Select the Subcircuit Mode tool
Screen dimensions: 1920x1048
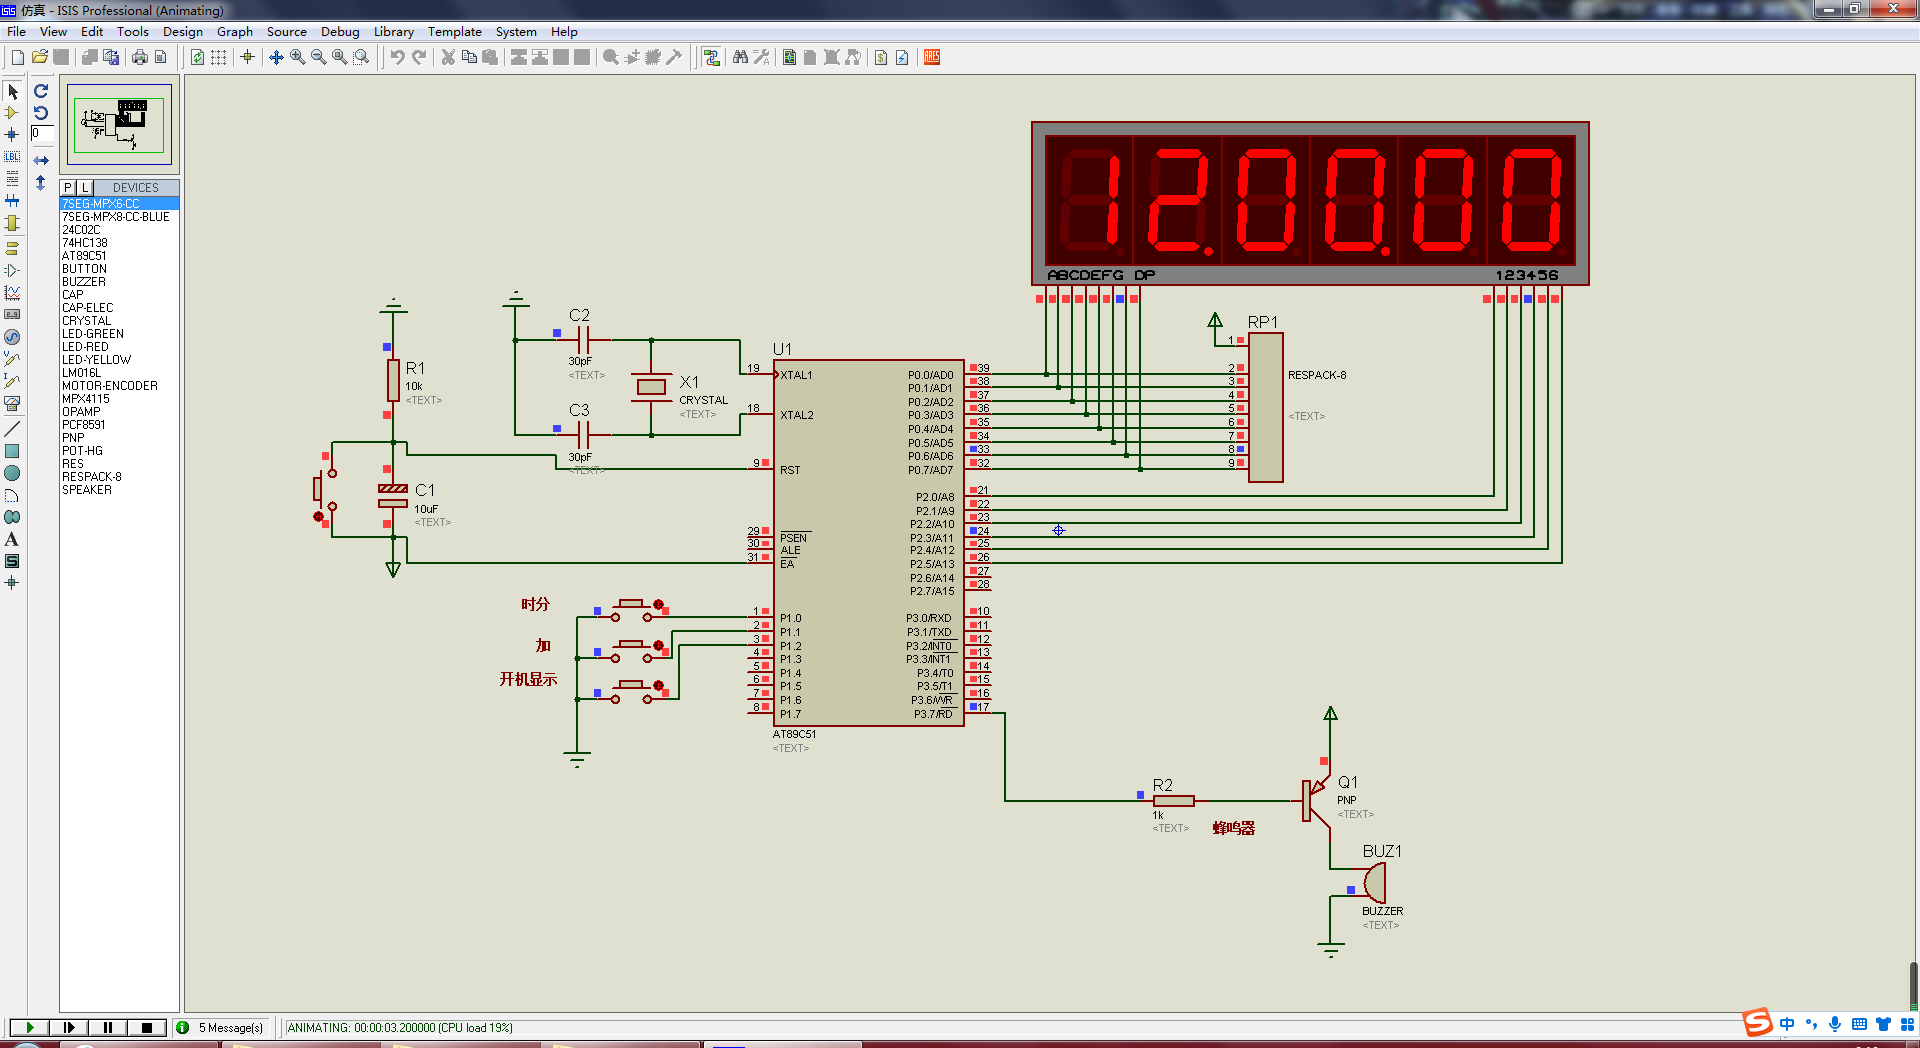[x=12, y=222]
